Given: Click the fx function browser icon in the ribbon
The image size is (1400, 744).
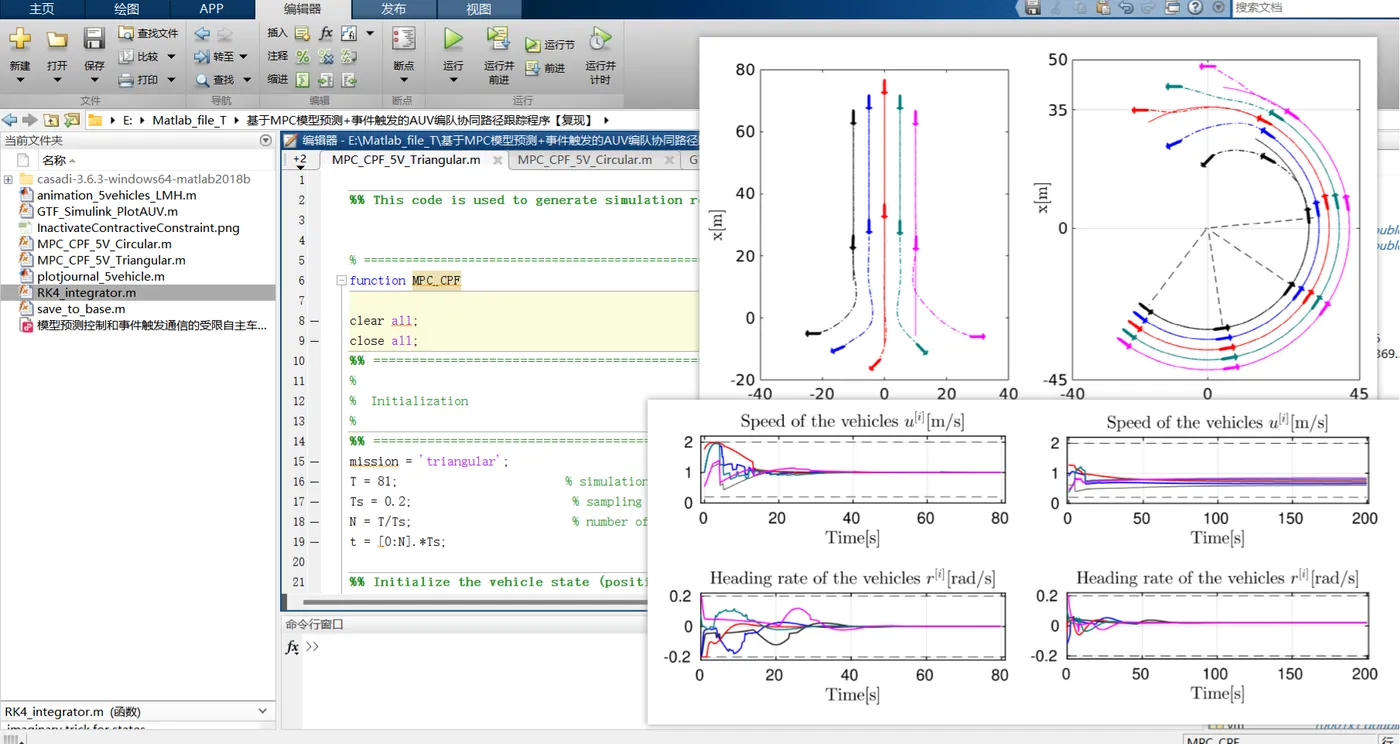Looking at the screenshot, I should [x=326, y=33].
